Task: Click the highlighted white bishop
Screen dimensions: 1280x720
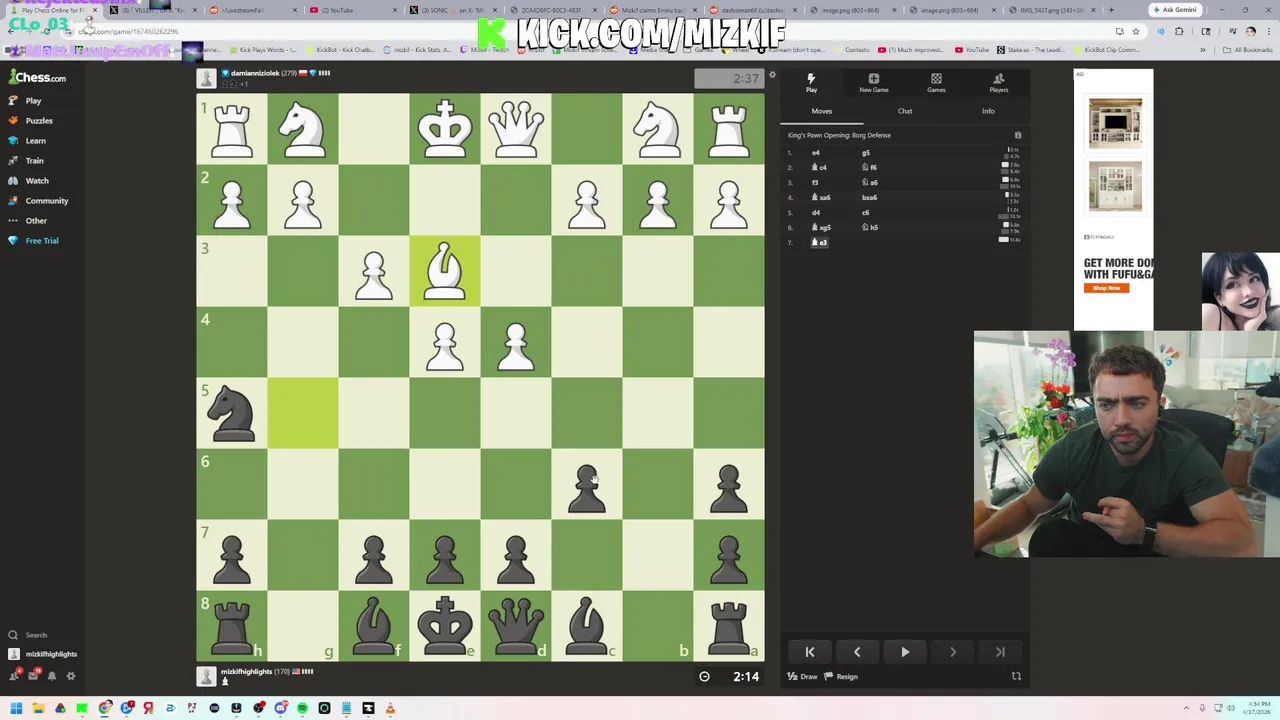Action: [x=445, y=272]
